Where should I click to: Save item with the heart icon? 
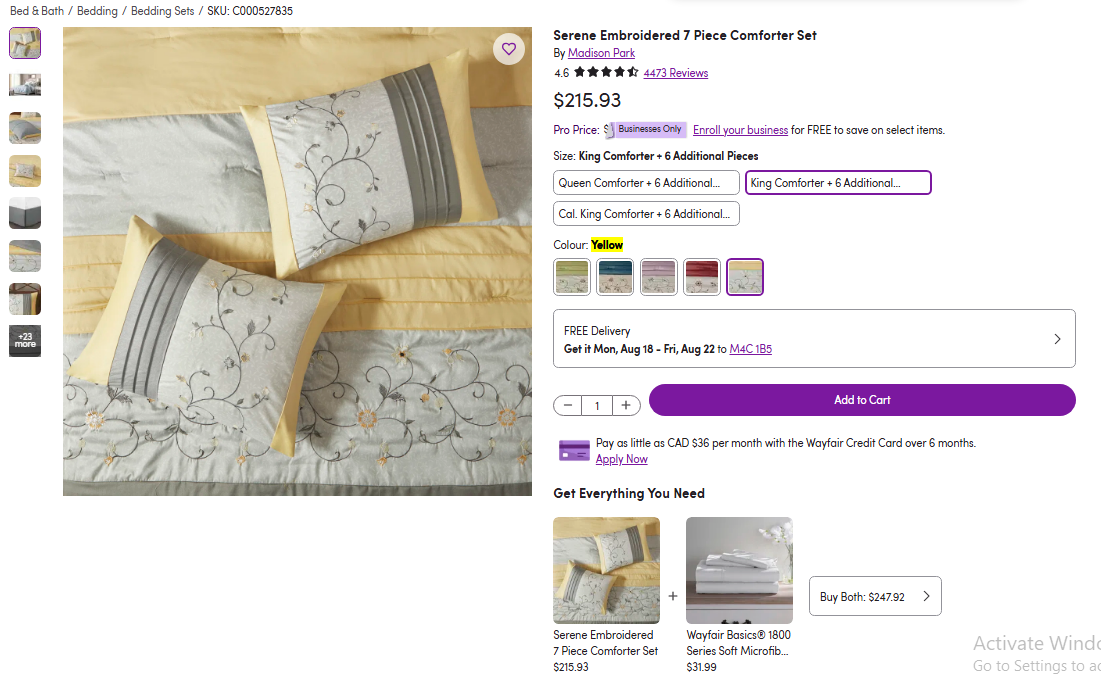(508, 49)
